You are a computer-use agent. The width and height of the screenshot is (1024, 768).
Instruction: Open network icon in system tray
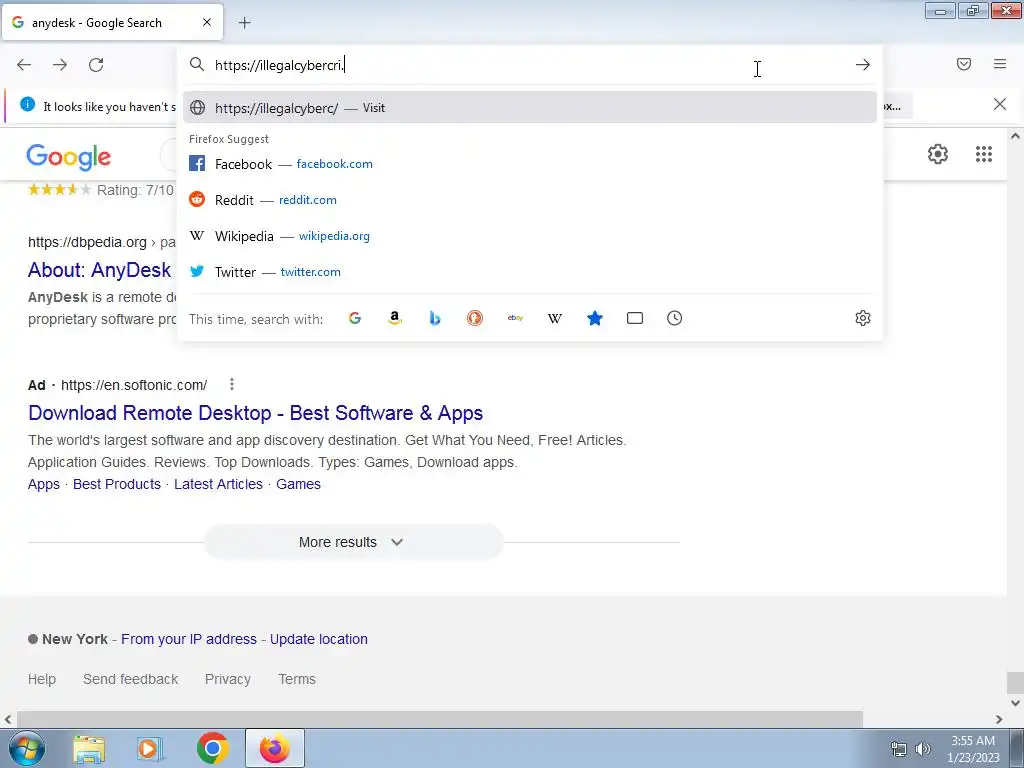click(899, 749)
